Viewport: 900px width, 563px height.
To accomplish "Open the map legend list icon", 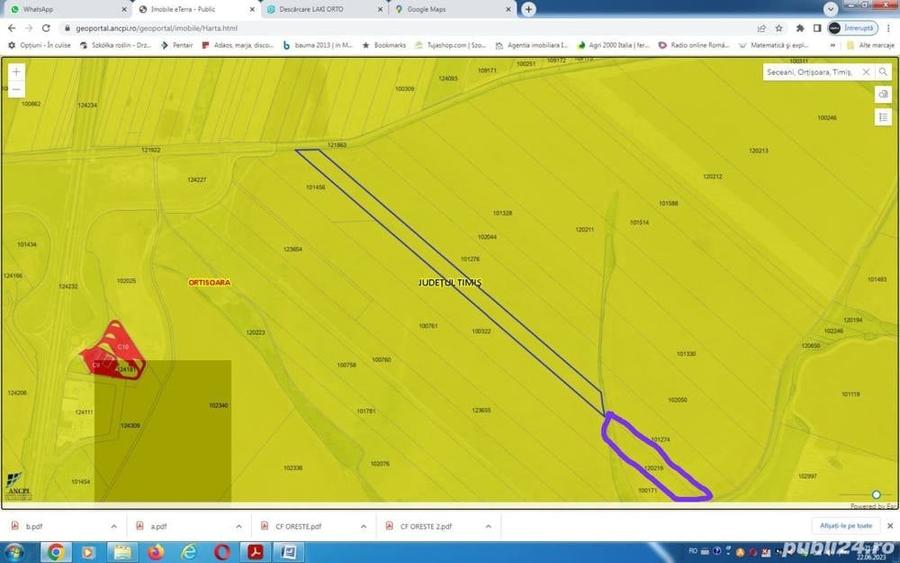I will 883,117.
